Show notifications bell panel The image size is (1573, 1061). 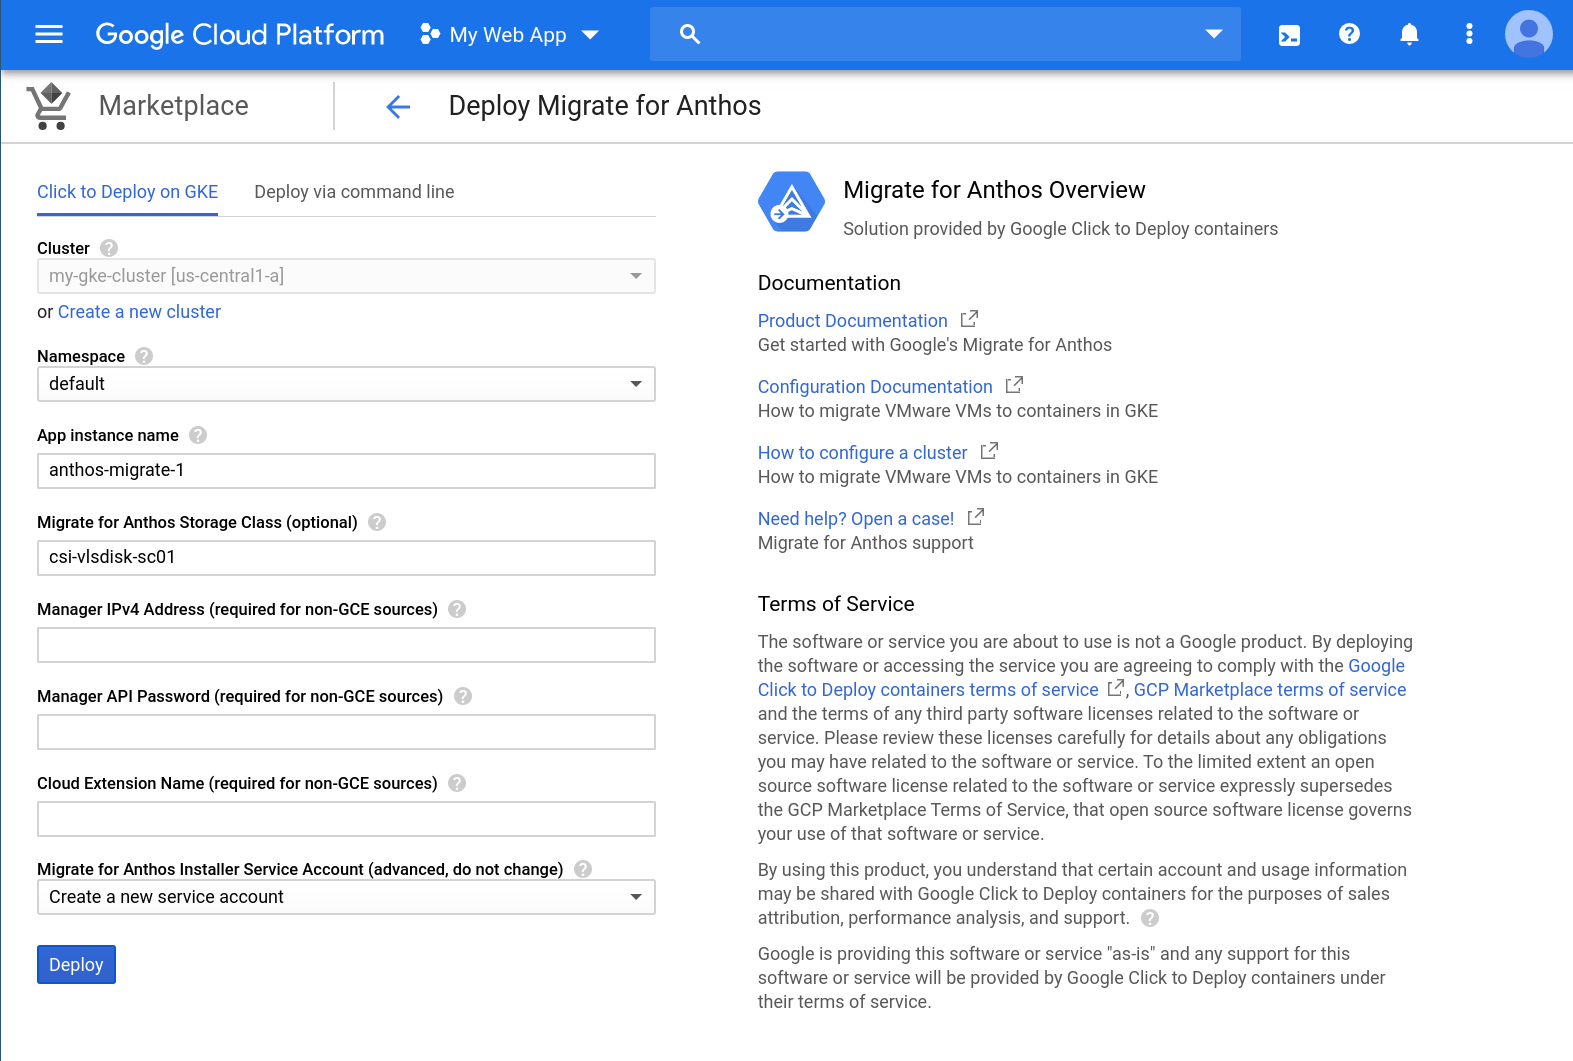[x=1409, y=35]
